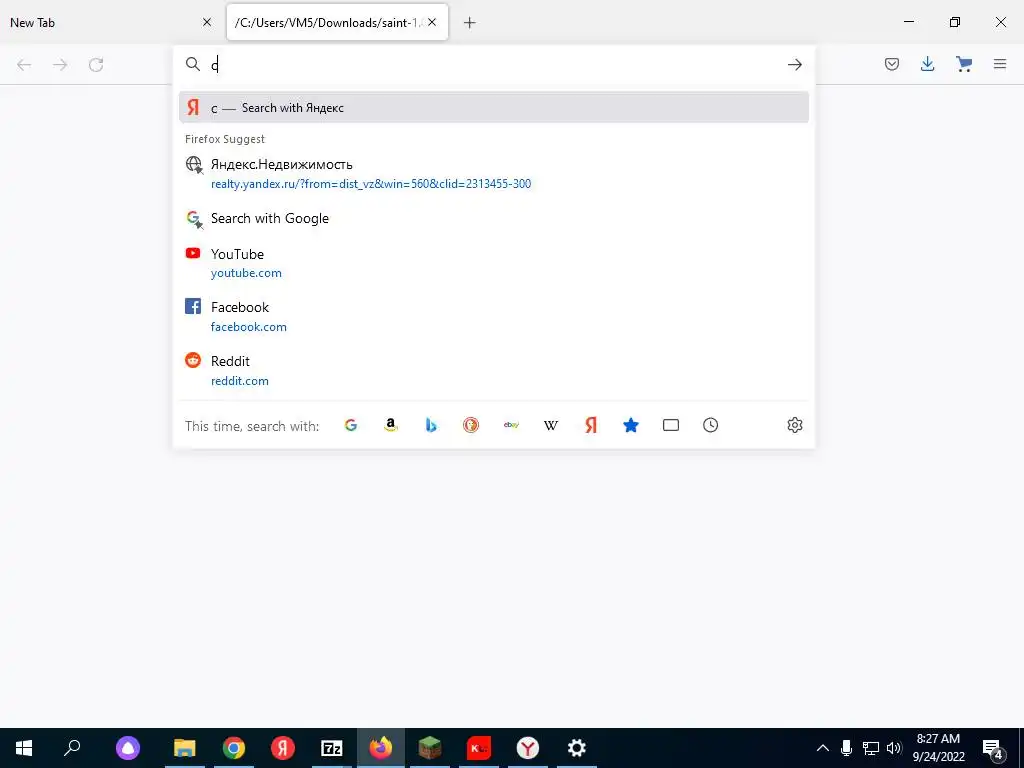Open a new tab with plus button

pyautogui.click(x=470, y=23)
